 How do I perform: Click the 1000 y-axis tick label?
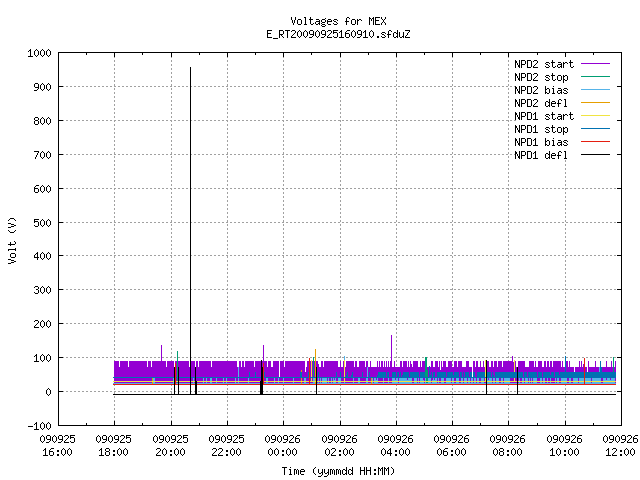pos(39,53)
